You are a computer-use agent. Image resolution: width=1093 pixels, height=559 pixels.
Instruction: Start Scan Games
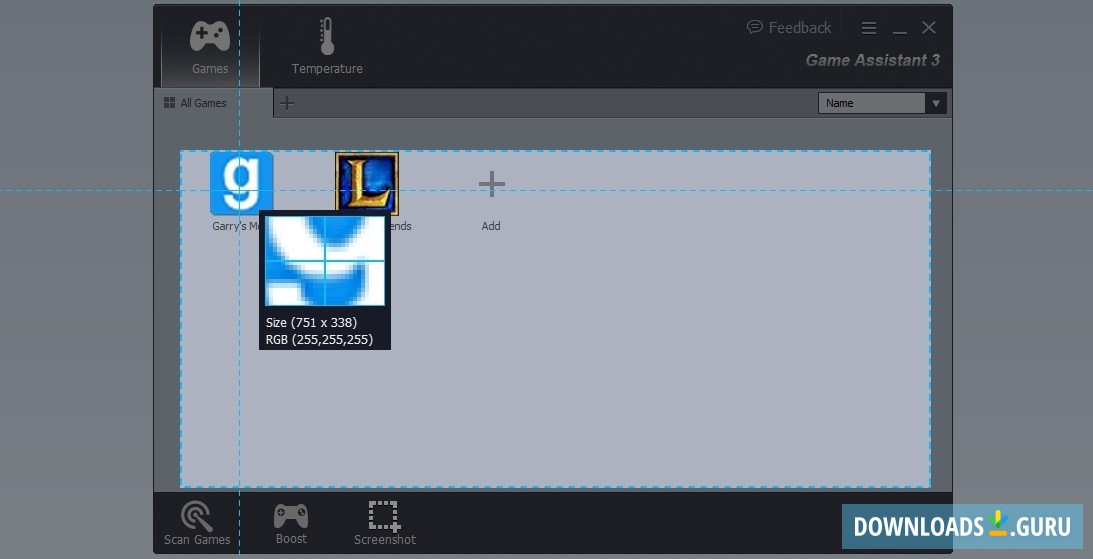coord(197,523)
